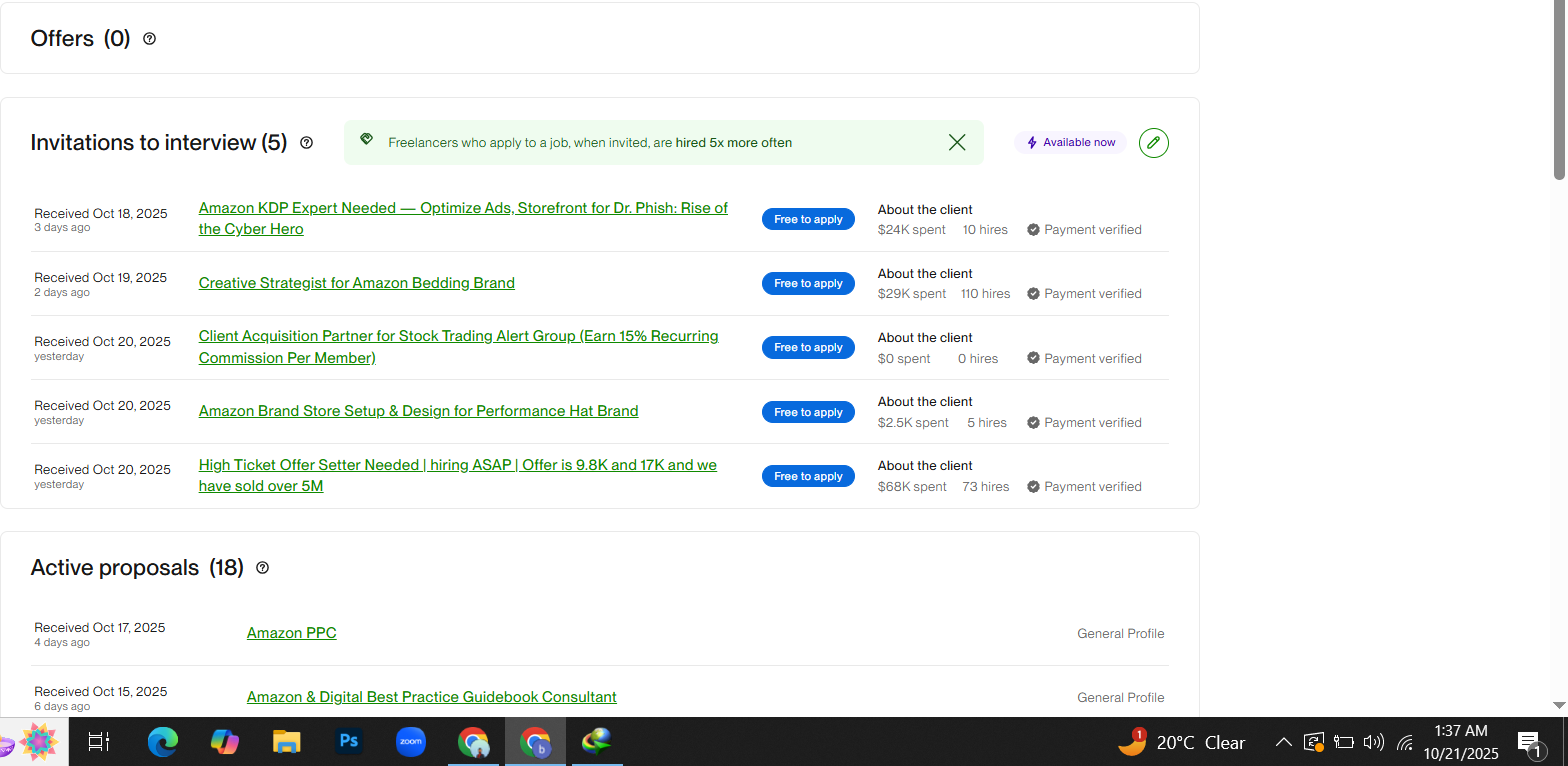
Task: Launch Photoshop from the taskbar
Action: point(349,742)
